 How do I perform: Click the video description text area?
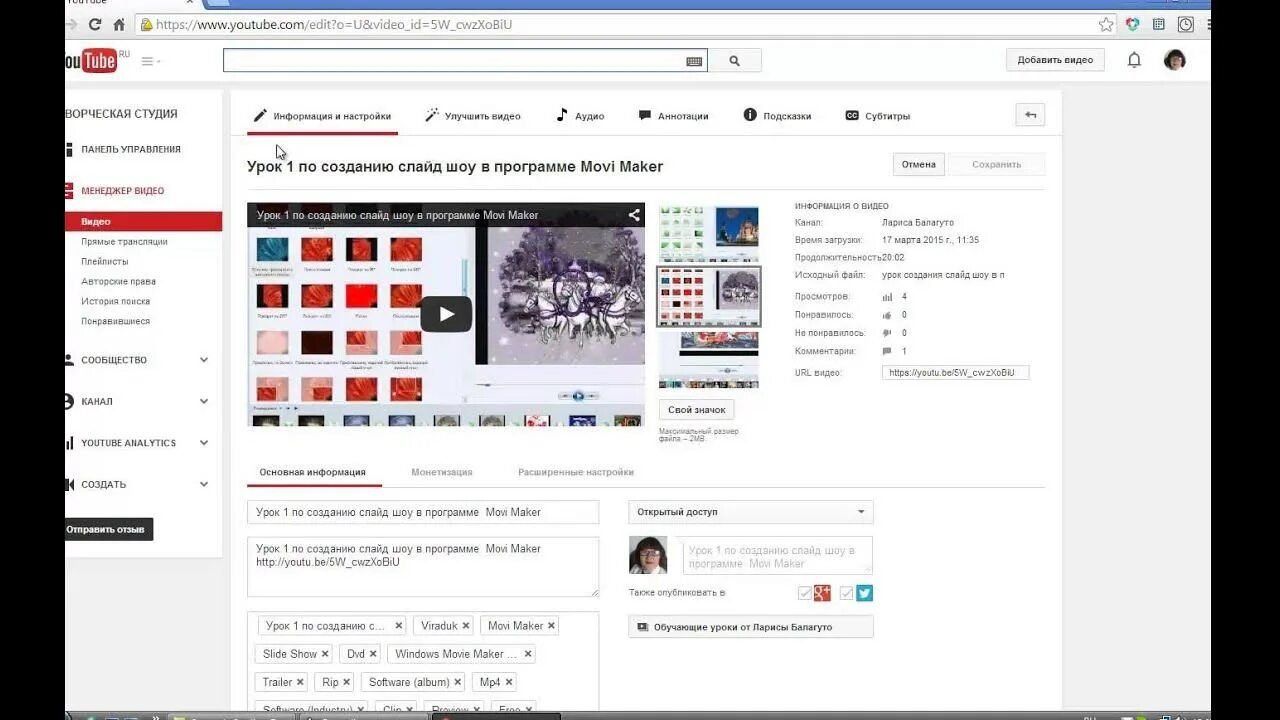423,567
